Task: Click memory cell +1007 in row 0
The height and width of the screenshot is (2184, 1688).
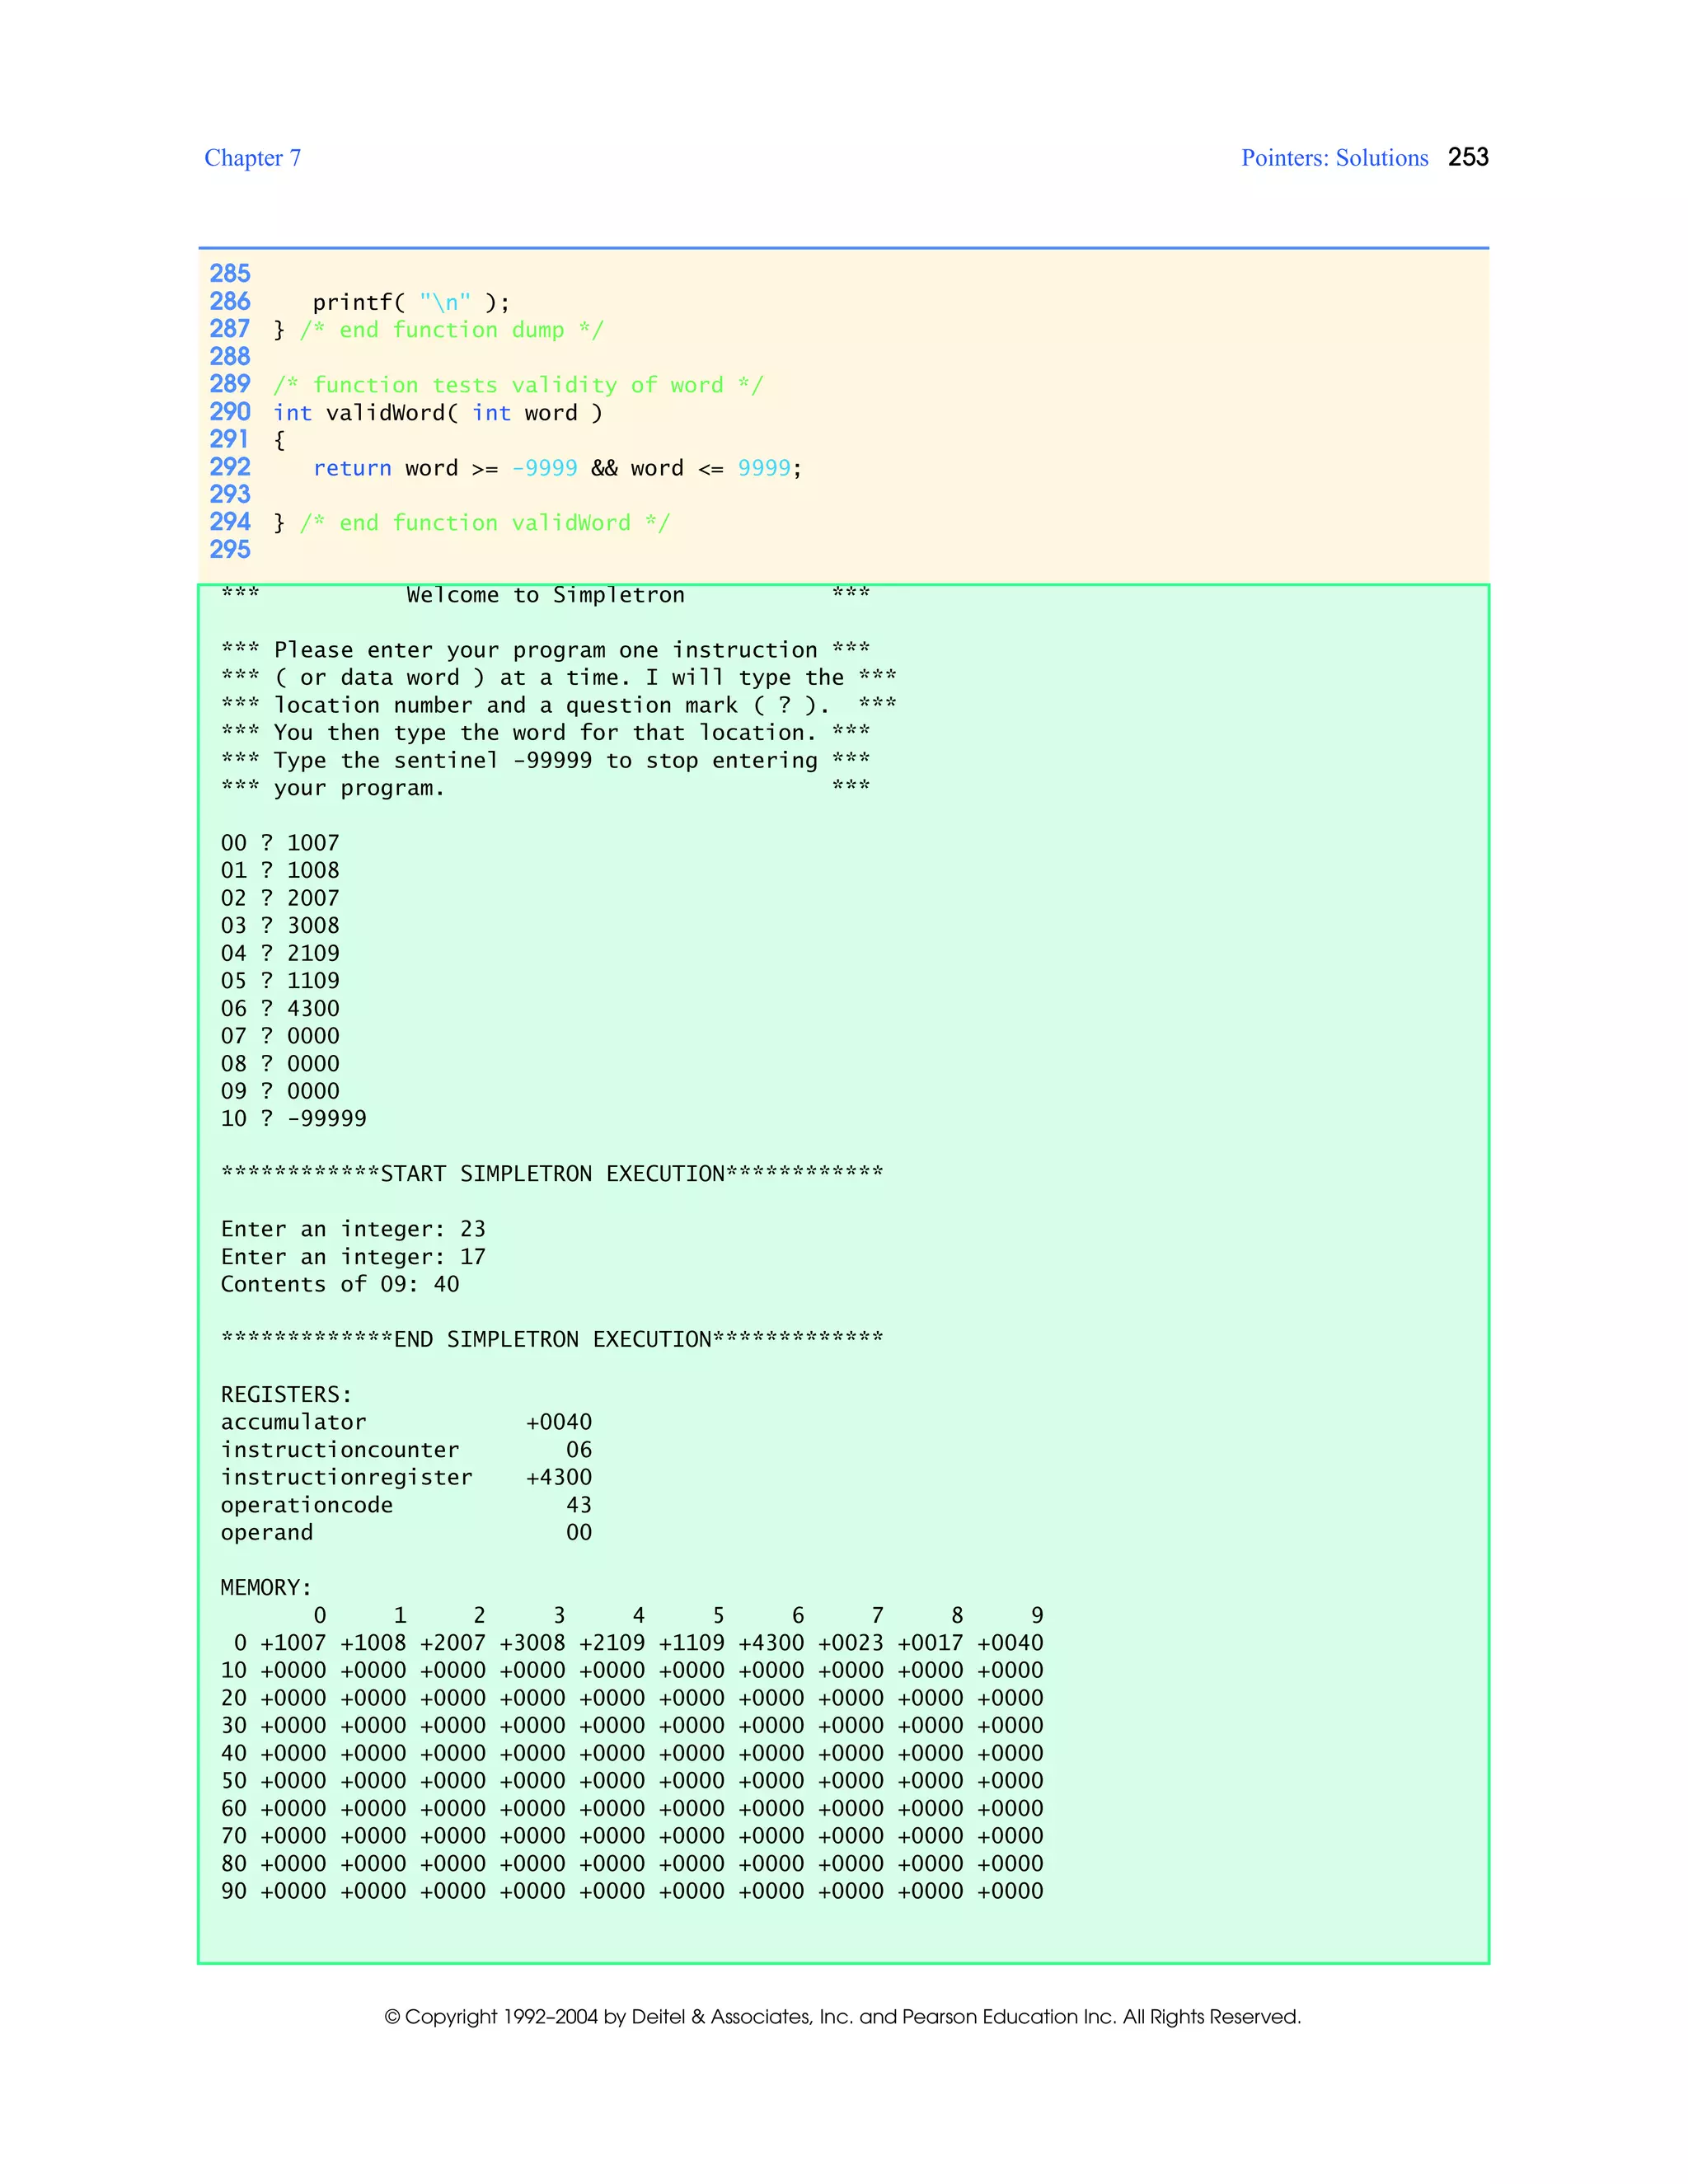Action: [x=293, y=1643]
